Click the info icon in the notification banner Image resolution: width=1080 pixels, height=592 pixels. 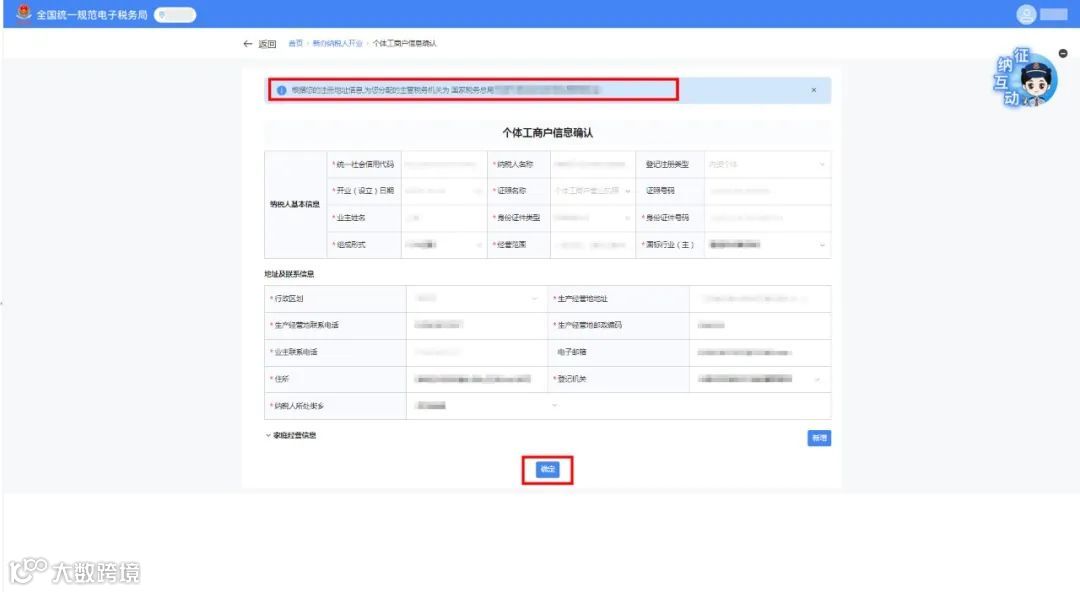click(281, 90)
